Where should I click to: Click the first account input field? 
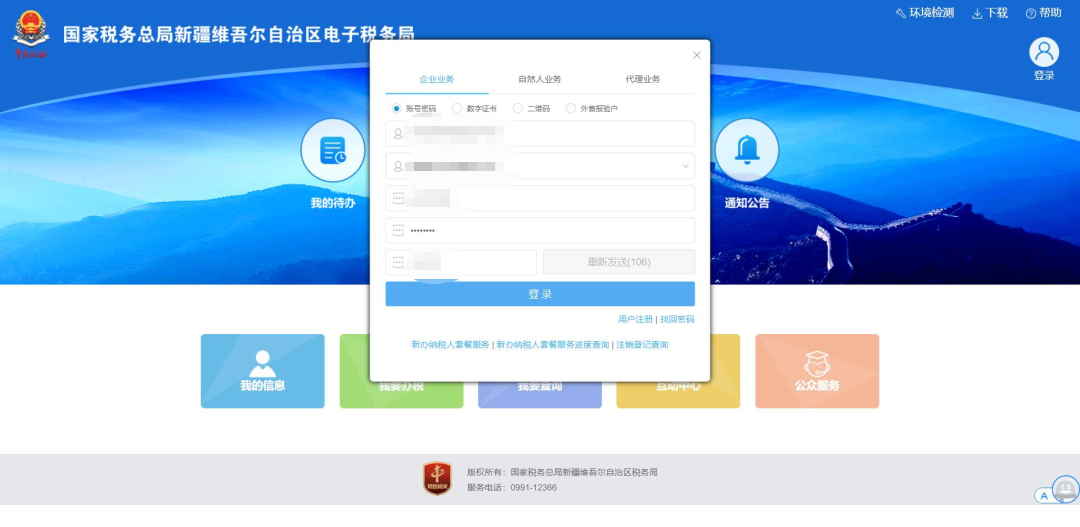click(540, 134)
